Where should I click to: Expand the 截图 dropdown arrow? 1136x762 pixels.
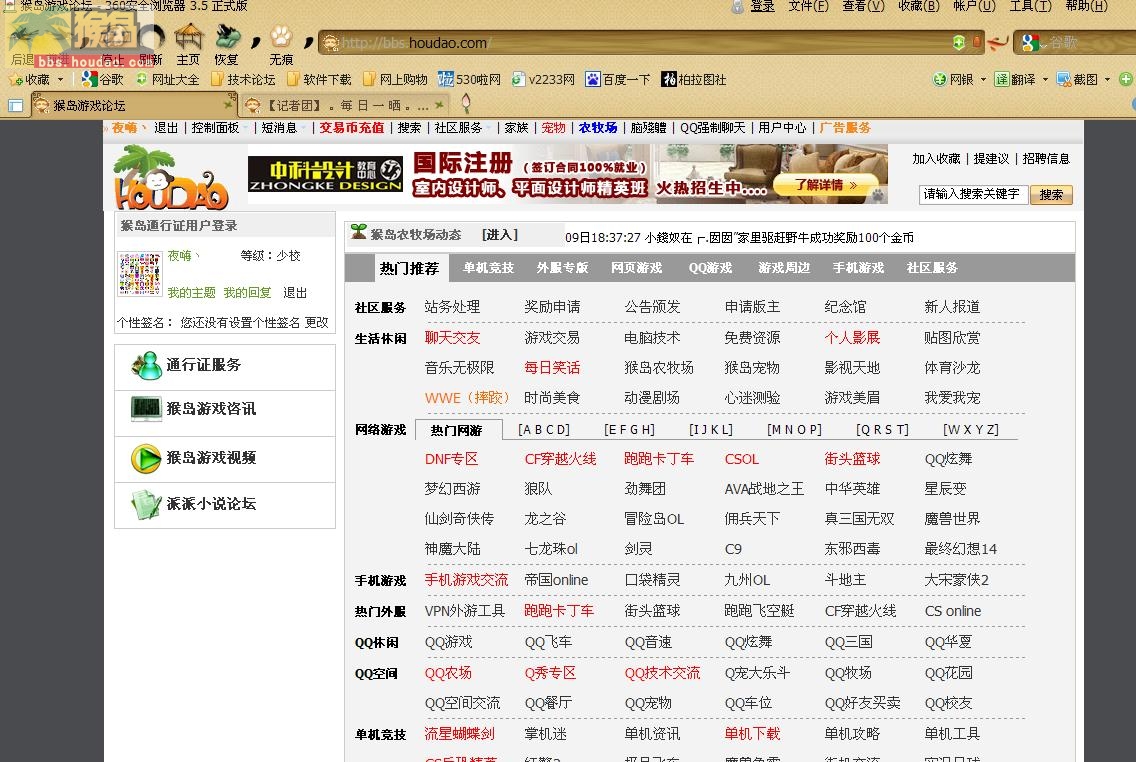(x=1107, y=80)
